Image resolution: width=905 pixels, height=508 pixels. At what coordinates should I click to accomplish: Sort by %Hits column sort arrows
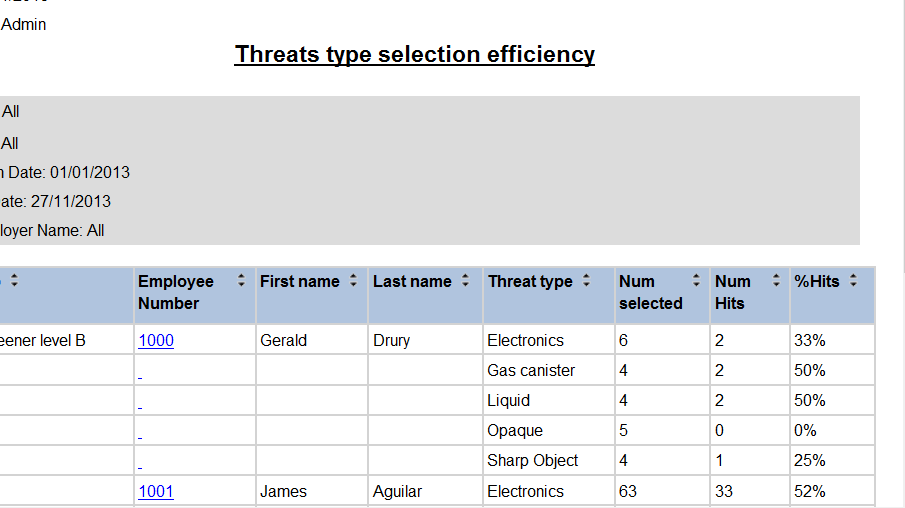(853, 282)
